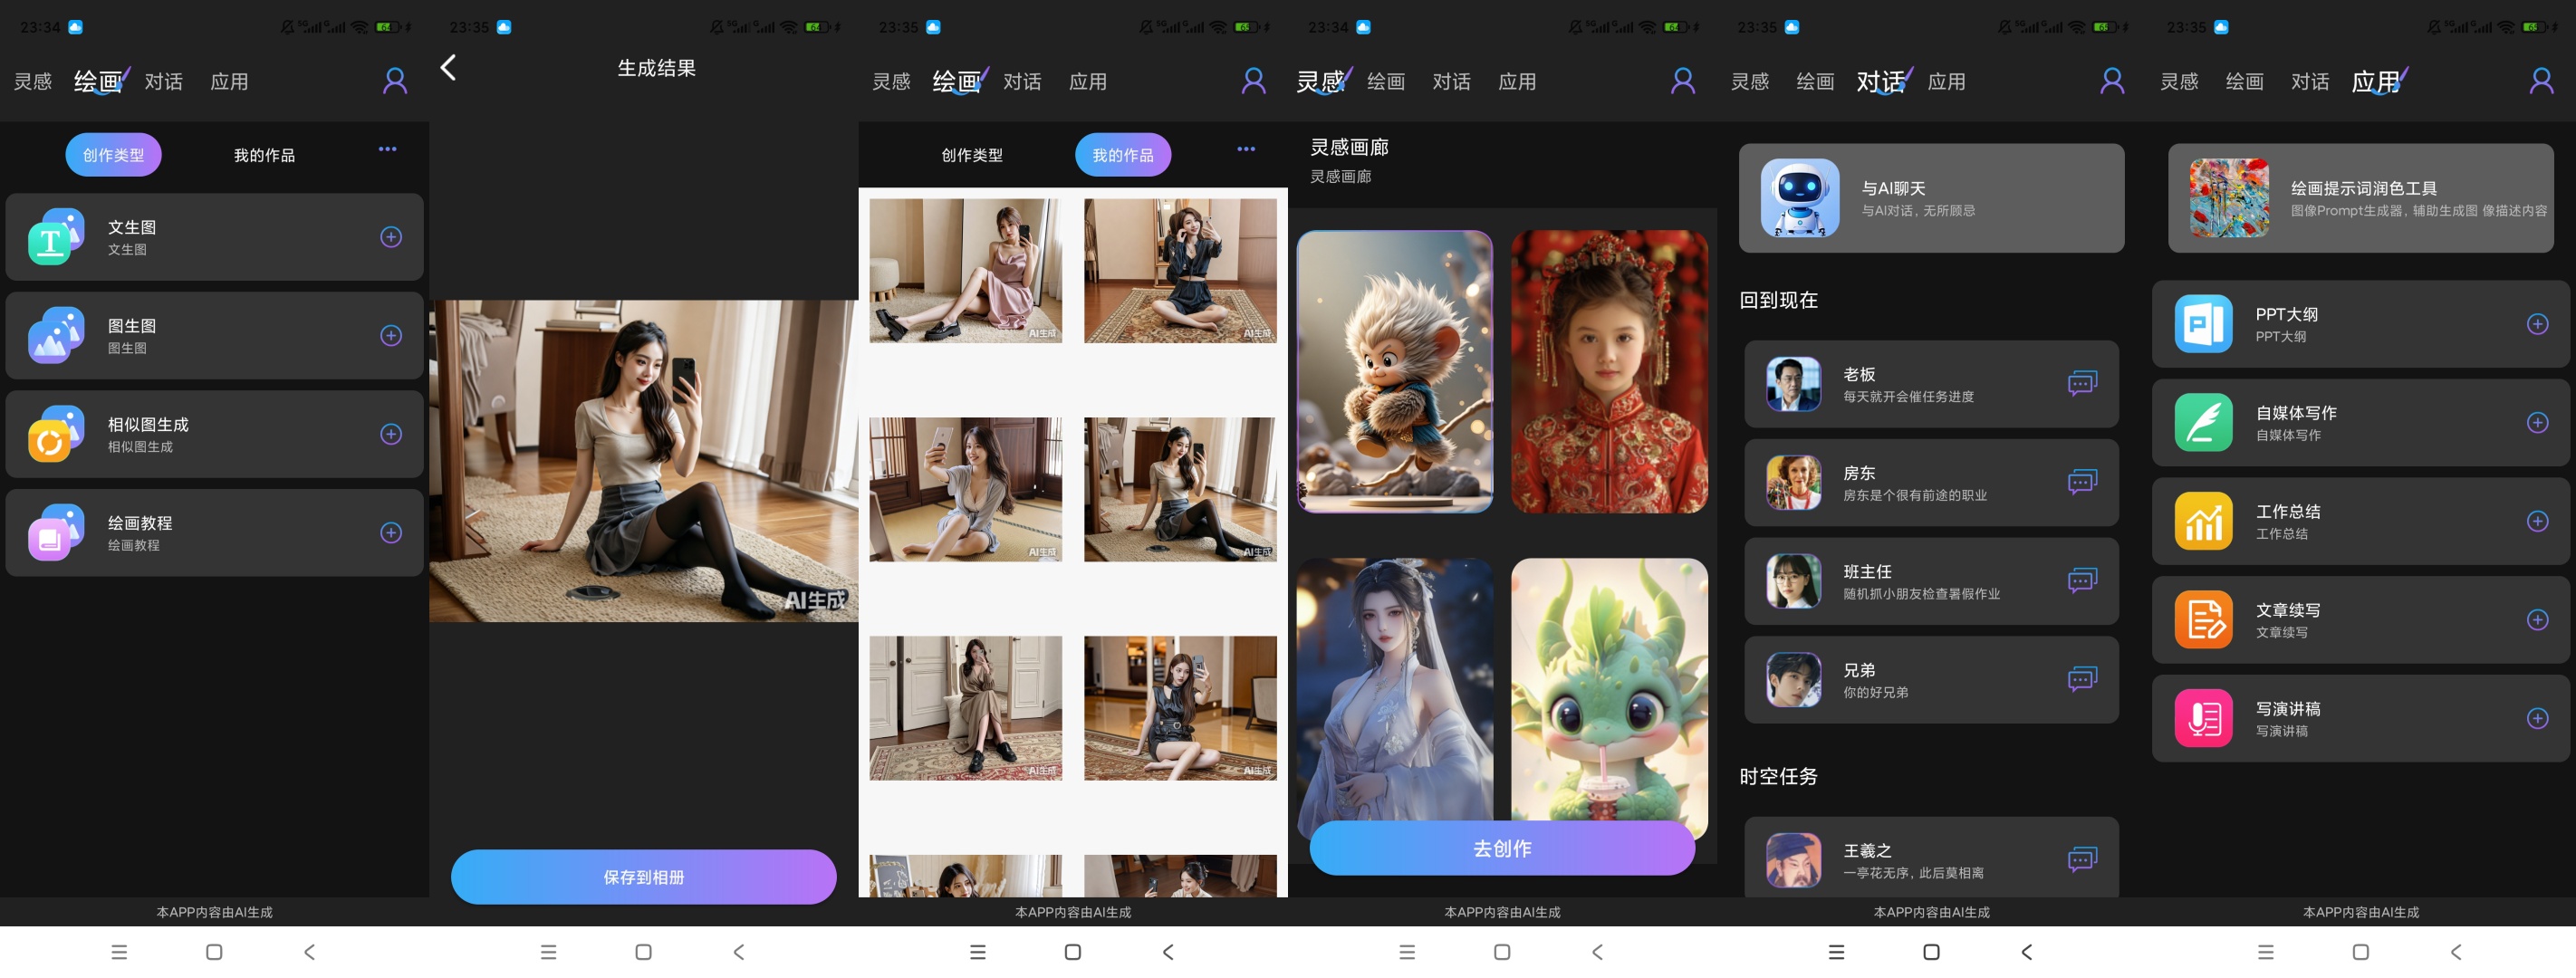
Task: Tap the 去创作 button
Action: coord(1502,848)
